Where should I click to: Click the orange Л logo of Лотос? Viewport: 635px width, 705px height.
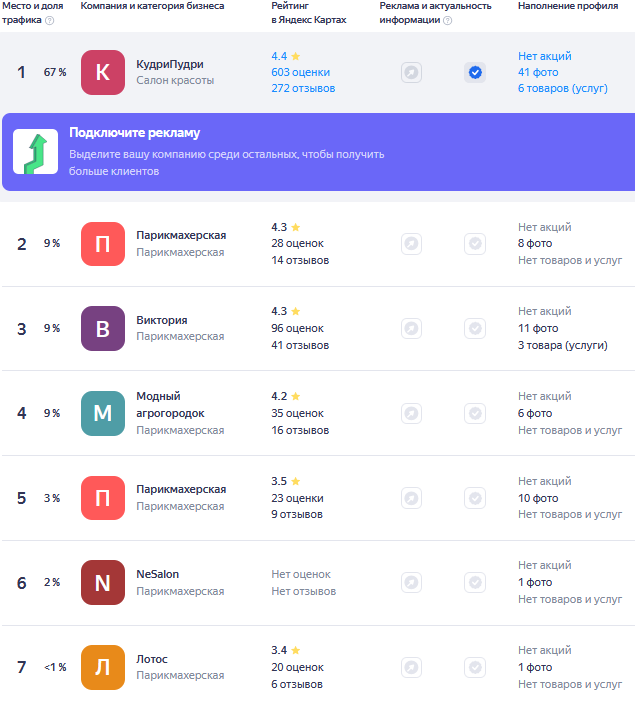click(103, 667)
